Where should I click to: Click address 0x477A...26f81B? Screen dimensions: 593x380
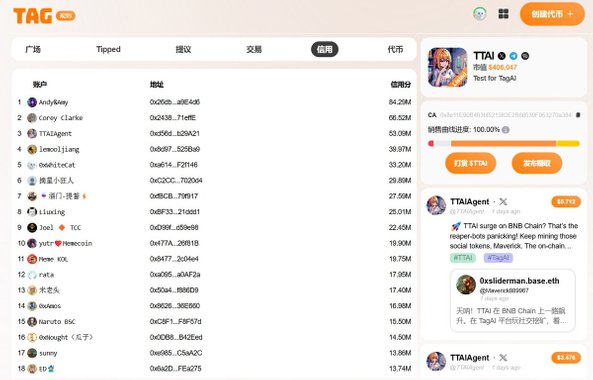click(174, 243)
